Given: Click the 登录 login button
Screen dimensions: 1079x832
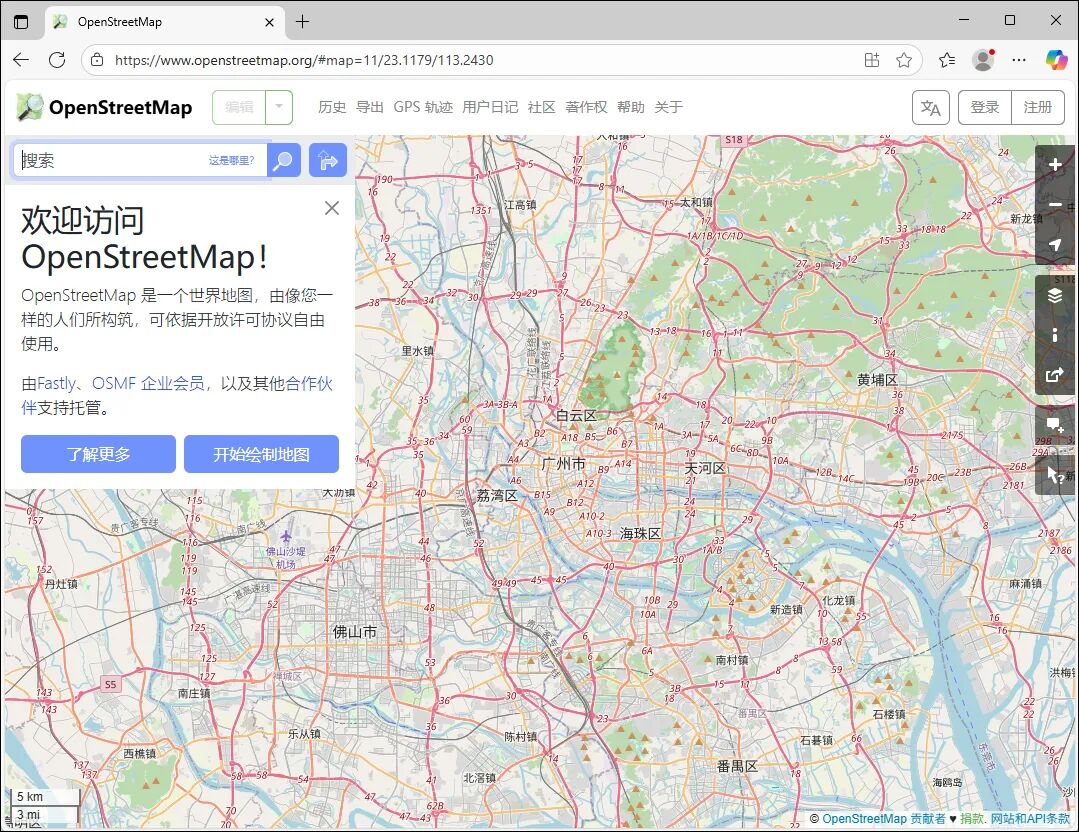Looking at the screenshot, I should (x=985, y=108).
